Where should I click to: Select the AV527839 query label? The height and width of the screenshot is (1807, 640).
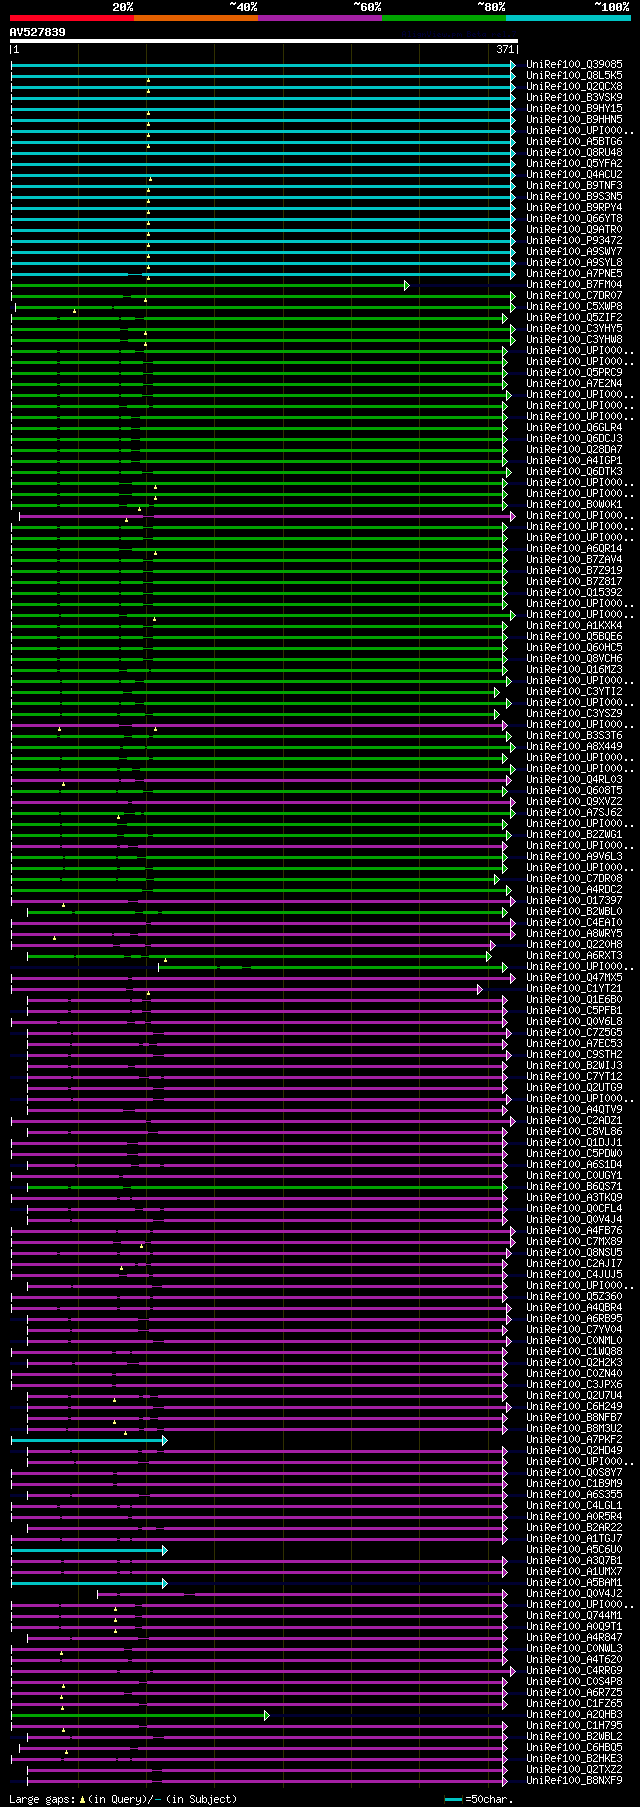coord(38,32)
